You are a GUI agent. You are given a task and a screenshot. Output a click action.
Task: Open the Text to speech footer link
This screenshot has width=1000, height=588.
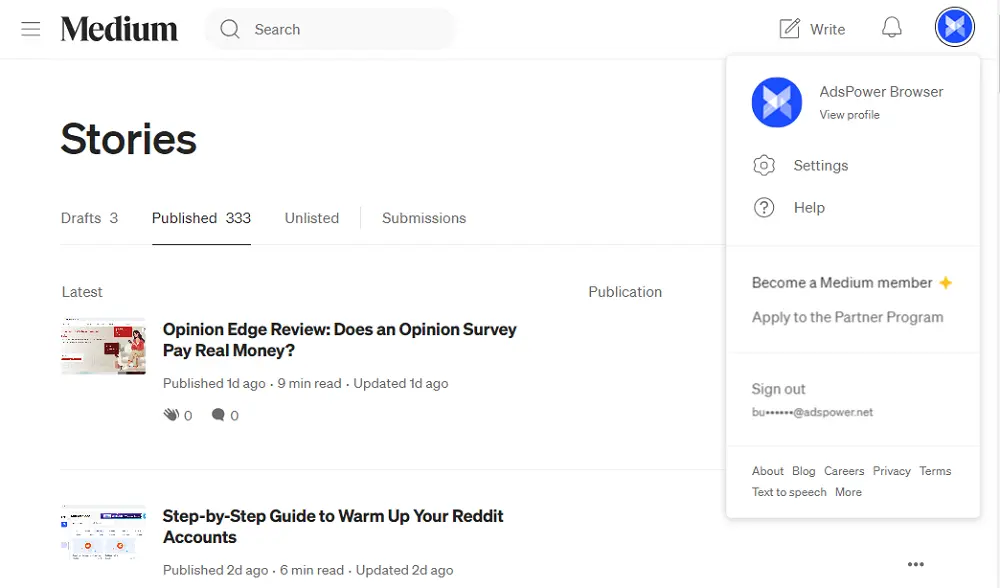coord(789,492)
